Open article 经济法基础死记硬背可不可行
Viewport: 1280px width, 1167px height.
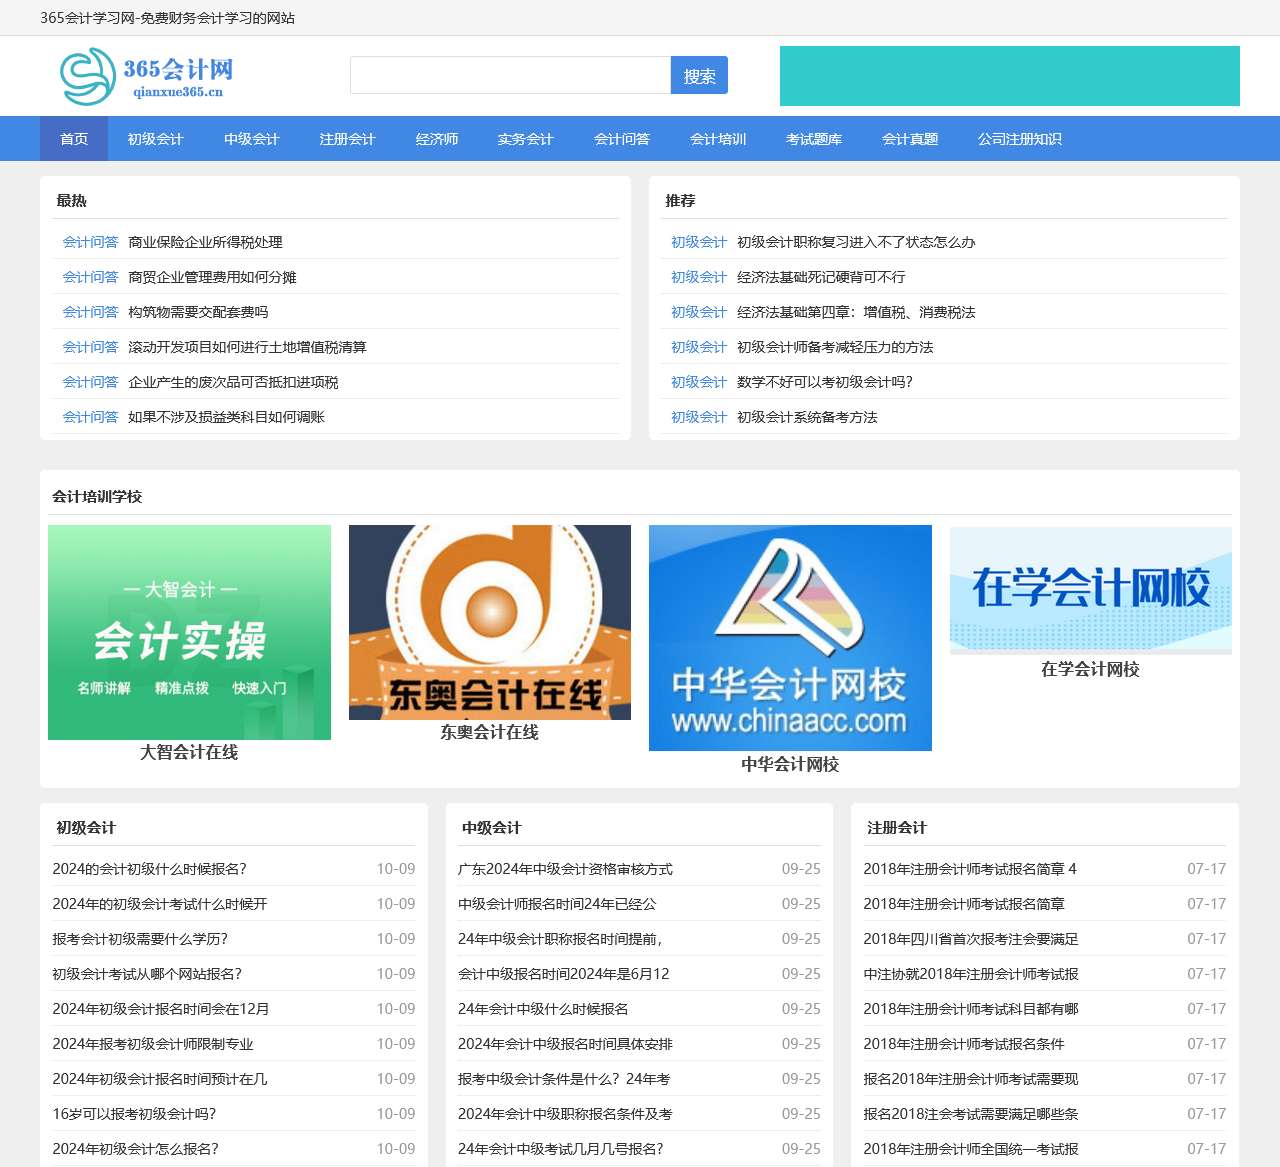[820, 277]
